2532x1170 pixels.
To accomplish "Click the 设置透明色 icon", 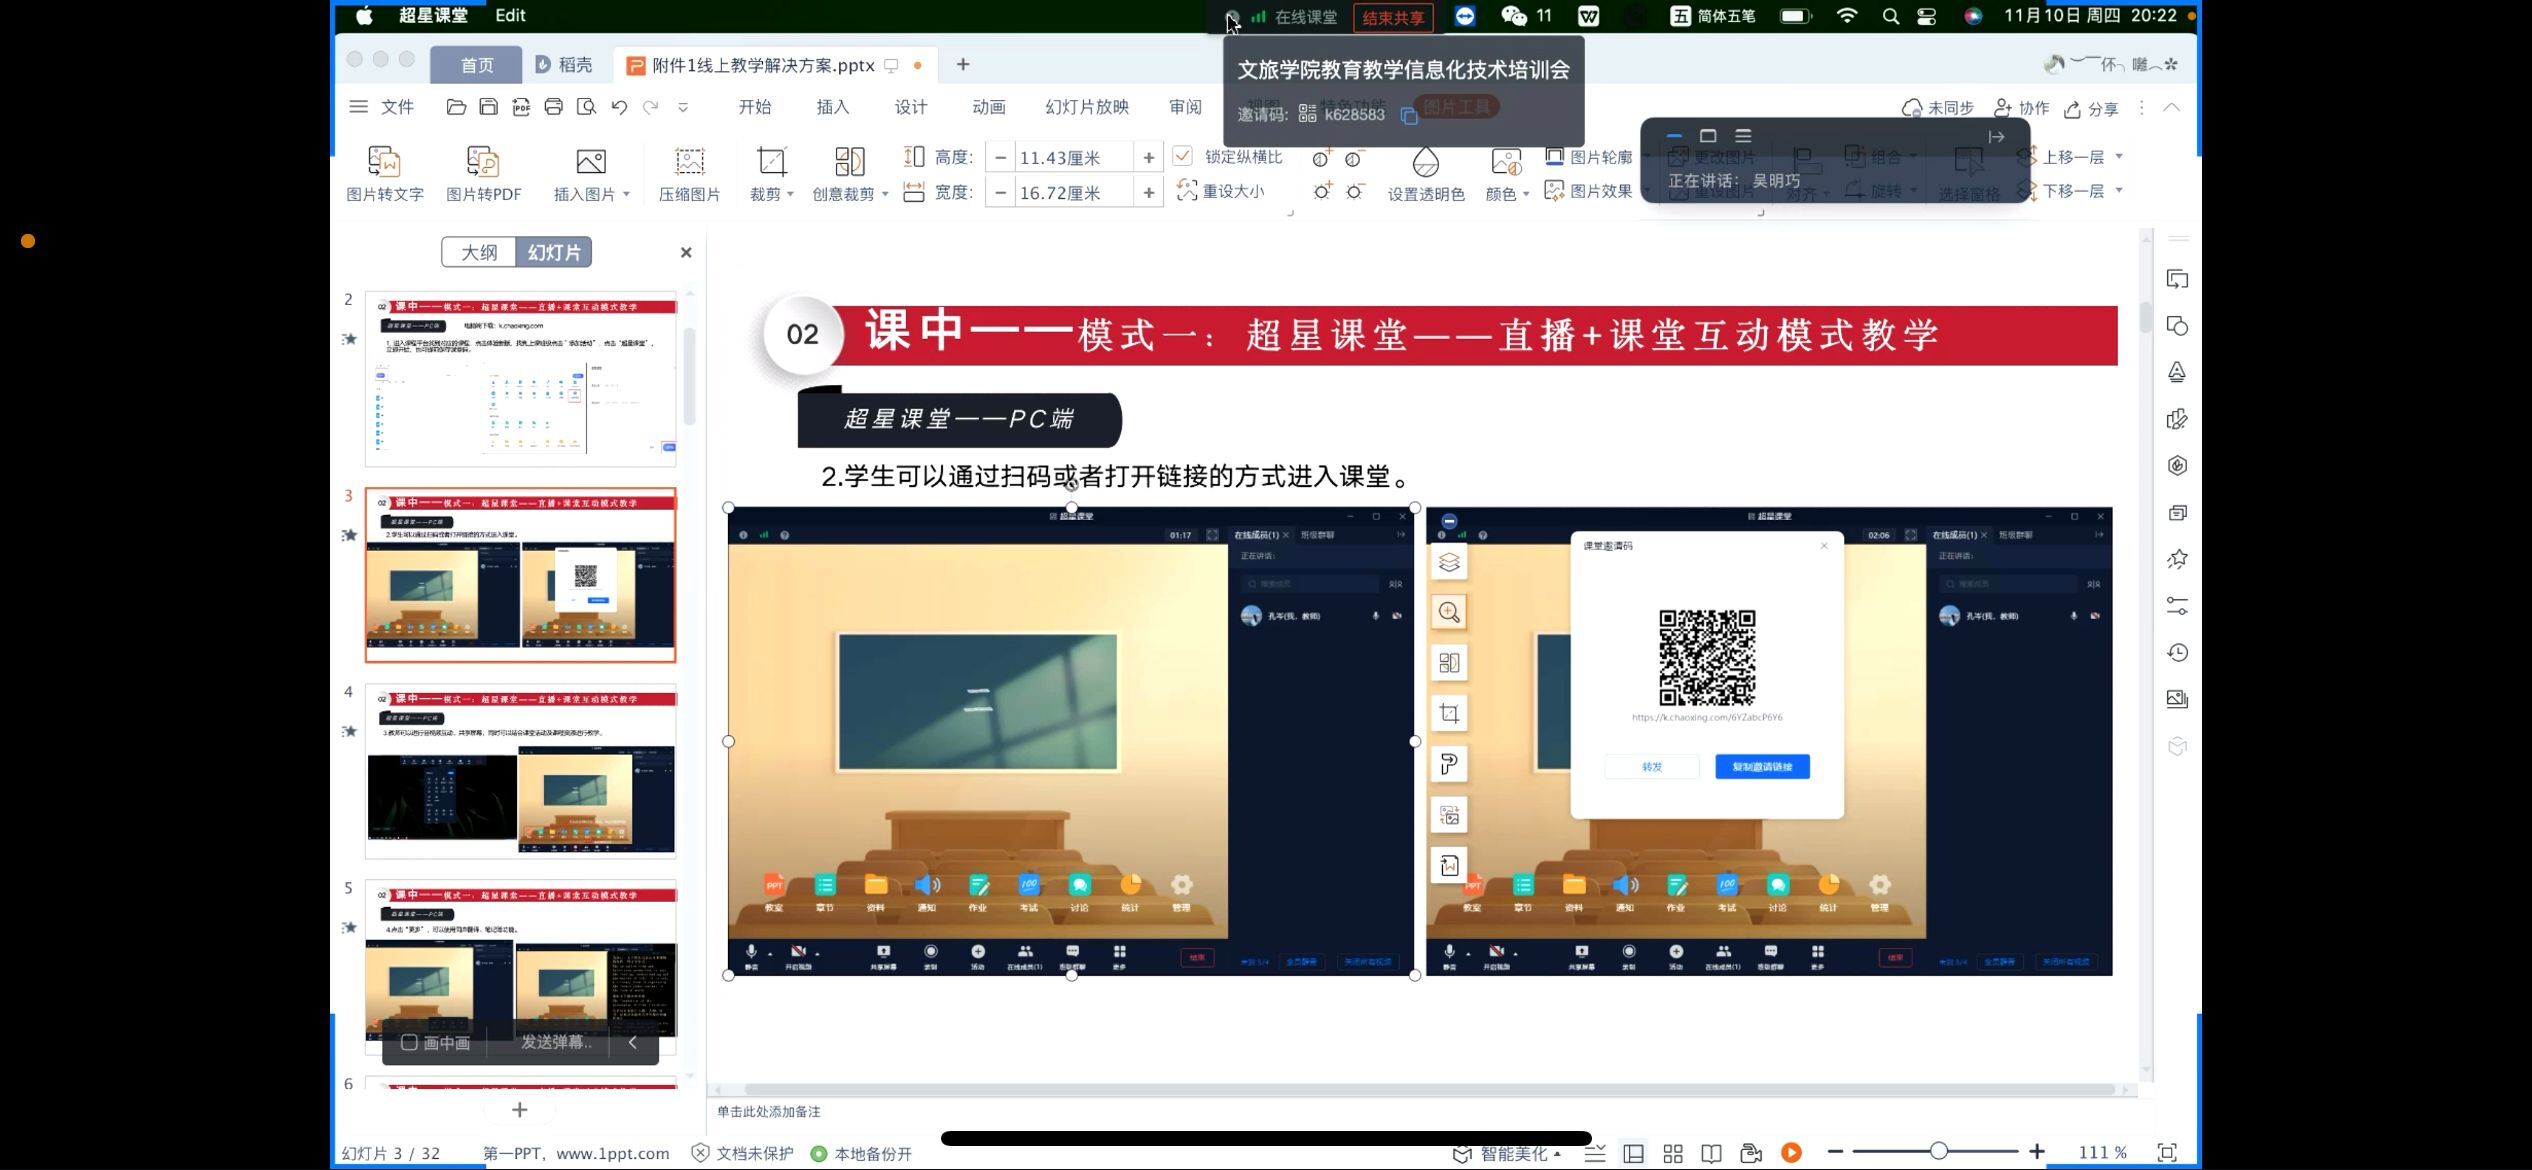I will tap(1426, 173).
